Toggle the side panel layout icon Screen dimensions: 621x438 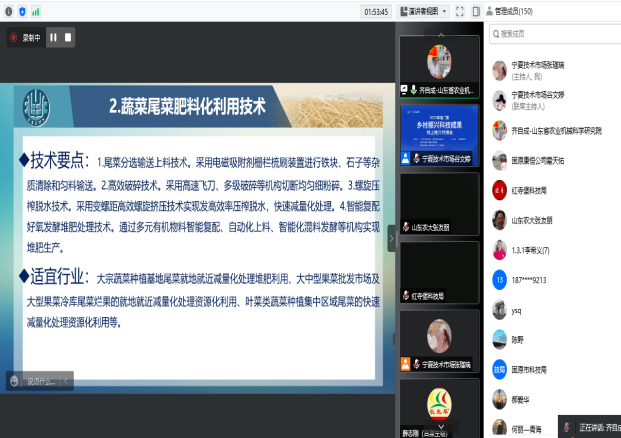click(x=476, y=11)
